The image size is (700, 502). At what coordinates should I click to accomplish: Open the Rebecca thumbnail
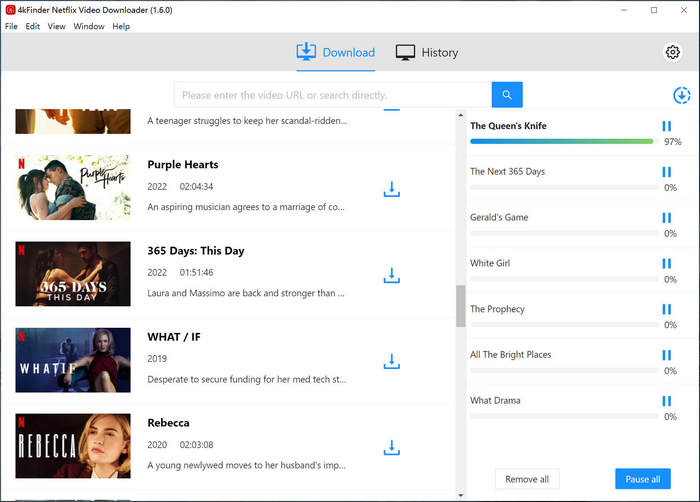73,446
